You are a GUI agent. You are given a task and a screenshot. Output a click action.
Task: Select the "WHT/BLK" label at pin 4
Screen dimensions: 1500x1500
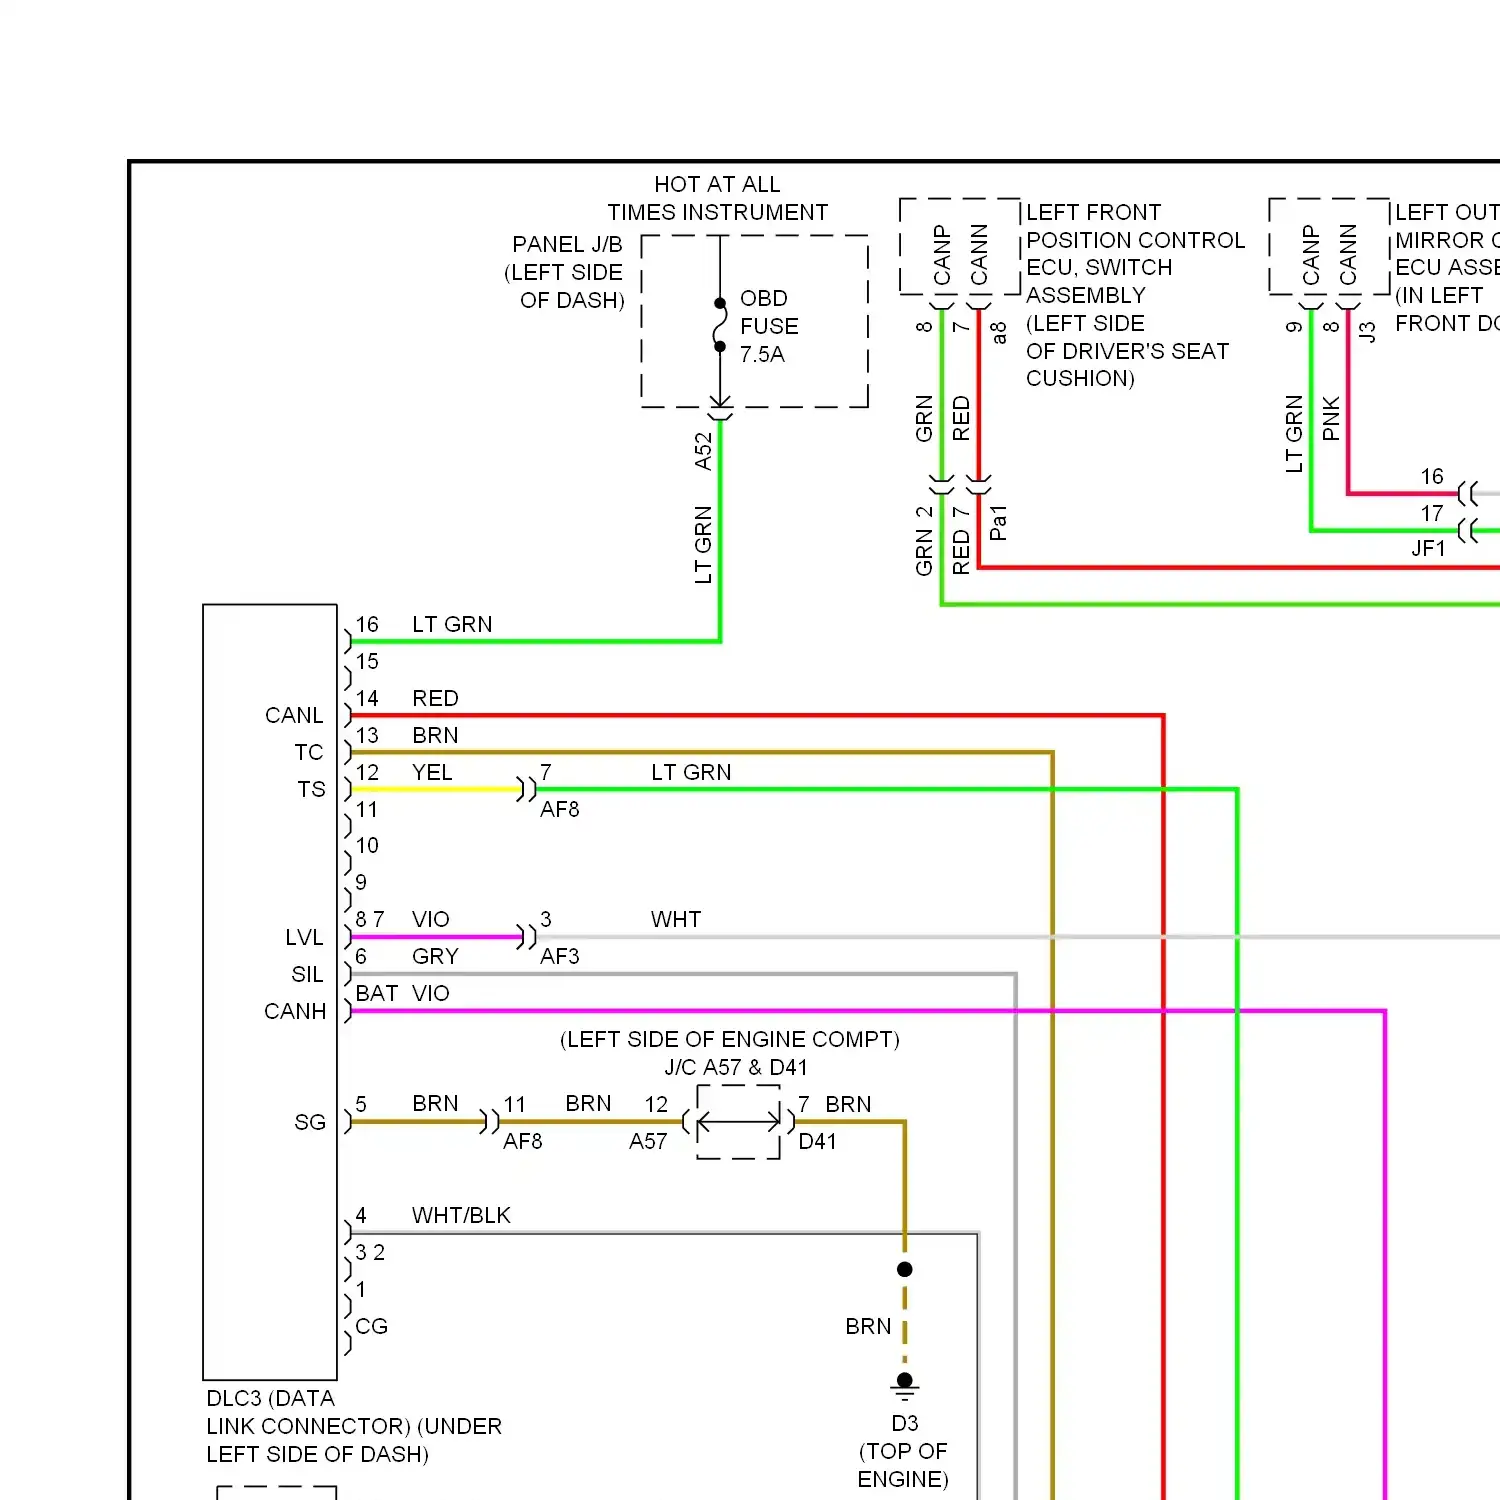(x=461, y=1215)
